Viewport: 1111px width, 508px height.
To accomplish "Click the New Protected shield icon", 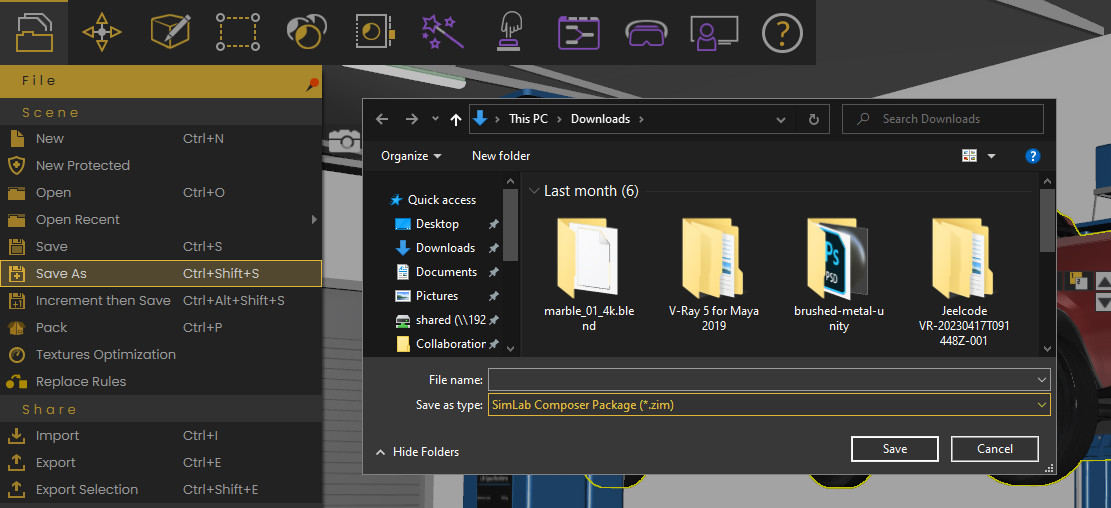I will coord(16,165).
